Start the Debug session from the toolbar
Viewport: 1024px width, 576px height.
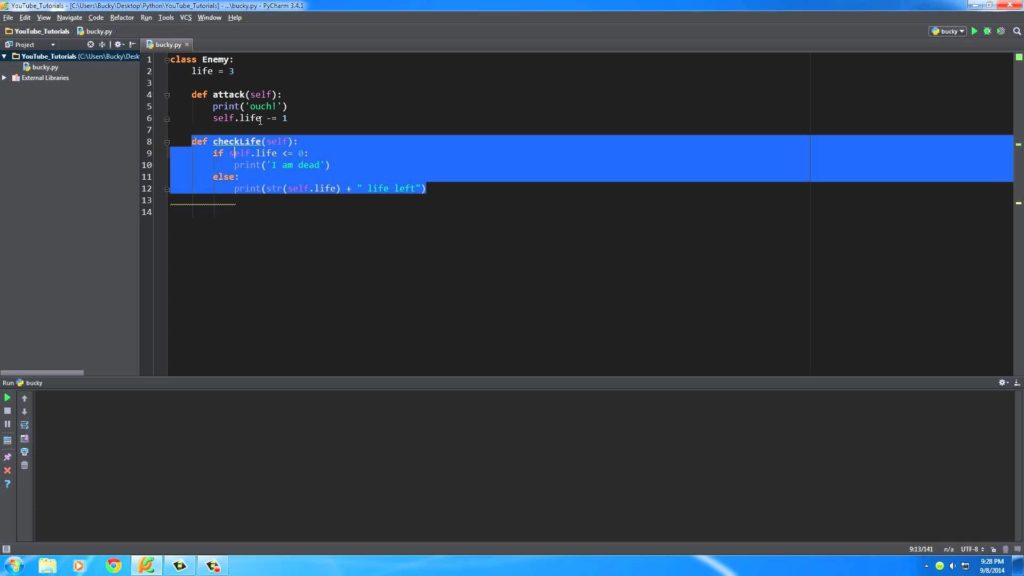pyautogui.click(x=987, y=31)
